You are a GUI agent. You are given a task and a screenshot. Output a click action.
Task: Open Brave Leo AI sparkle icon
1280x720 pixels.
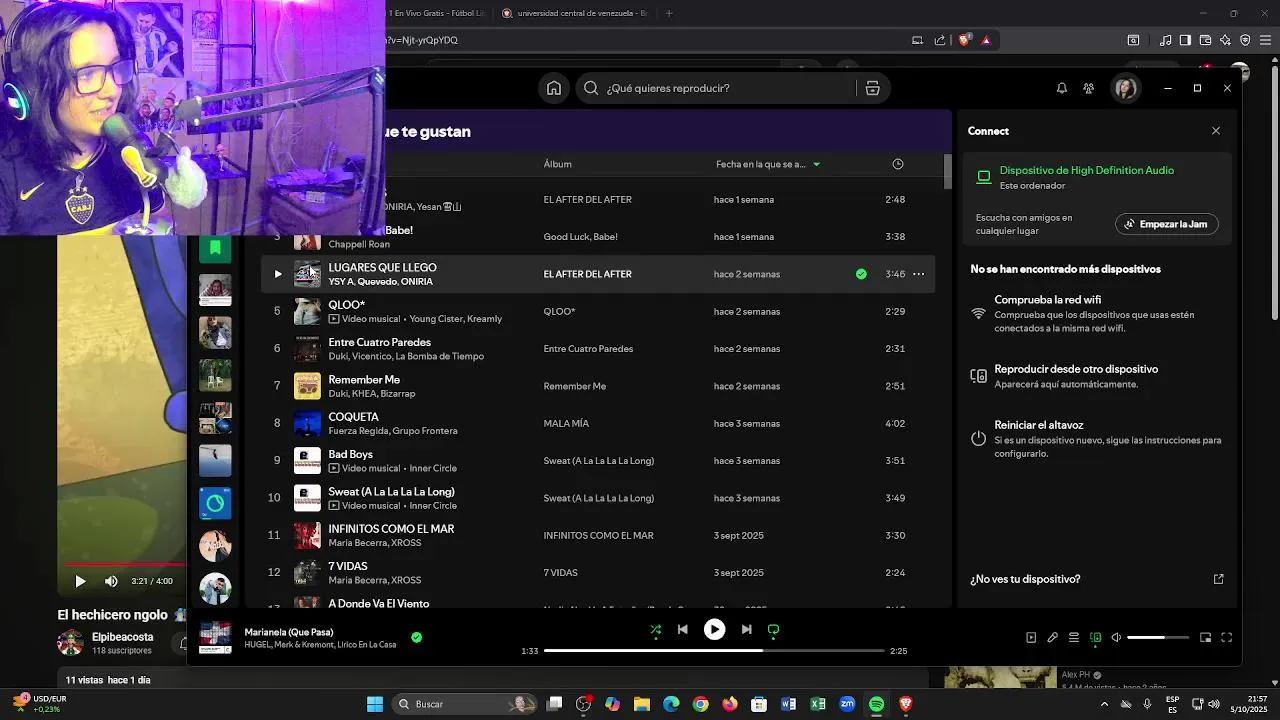(x=1225, y=40)
